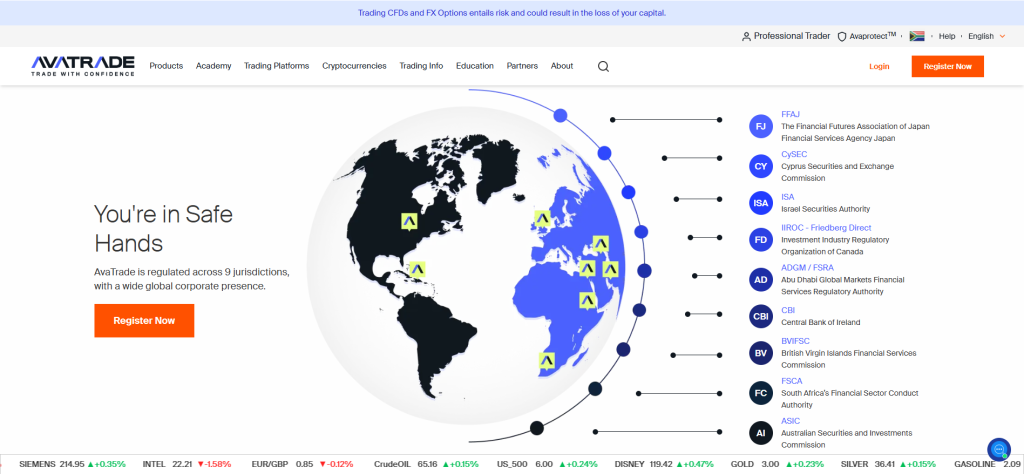The image size is (1024, 474).
Task: Open the ISA regulator link
Action: click(788, 197)
